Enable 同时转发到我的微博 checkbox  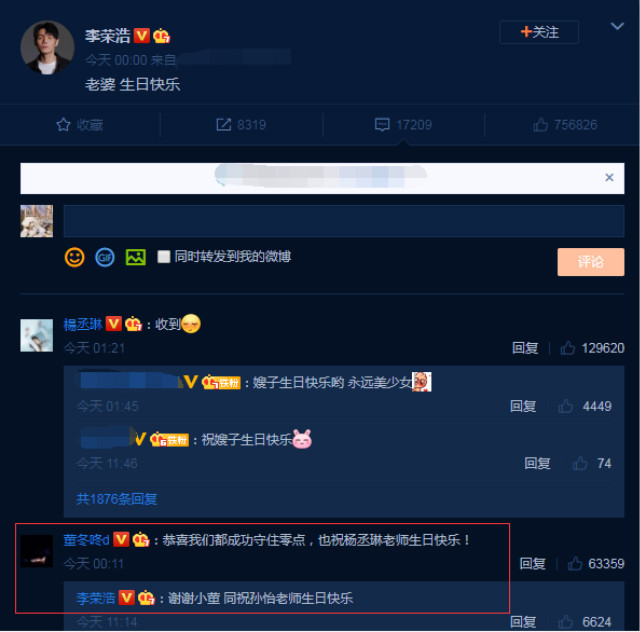coord(164,257)
